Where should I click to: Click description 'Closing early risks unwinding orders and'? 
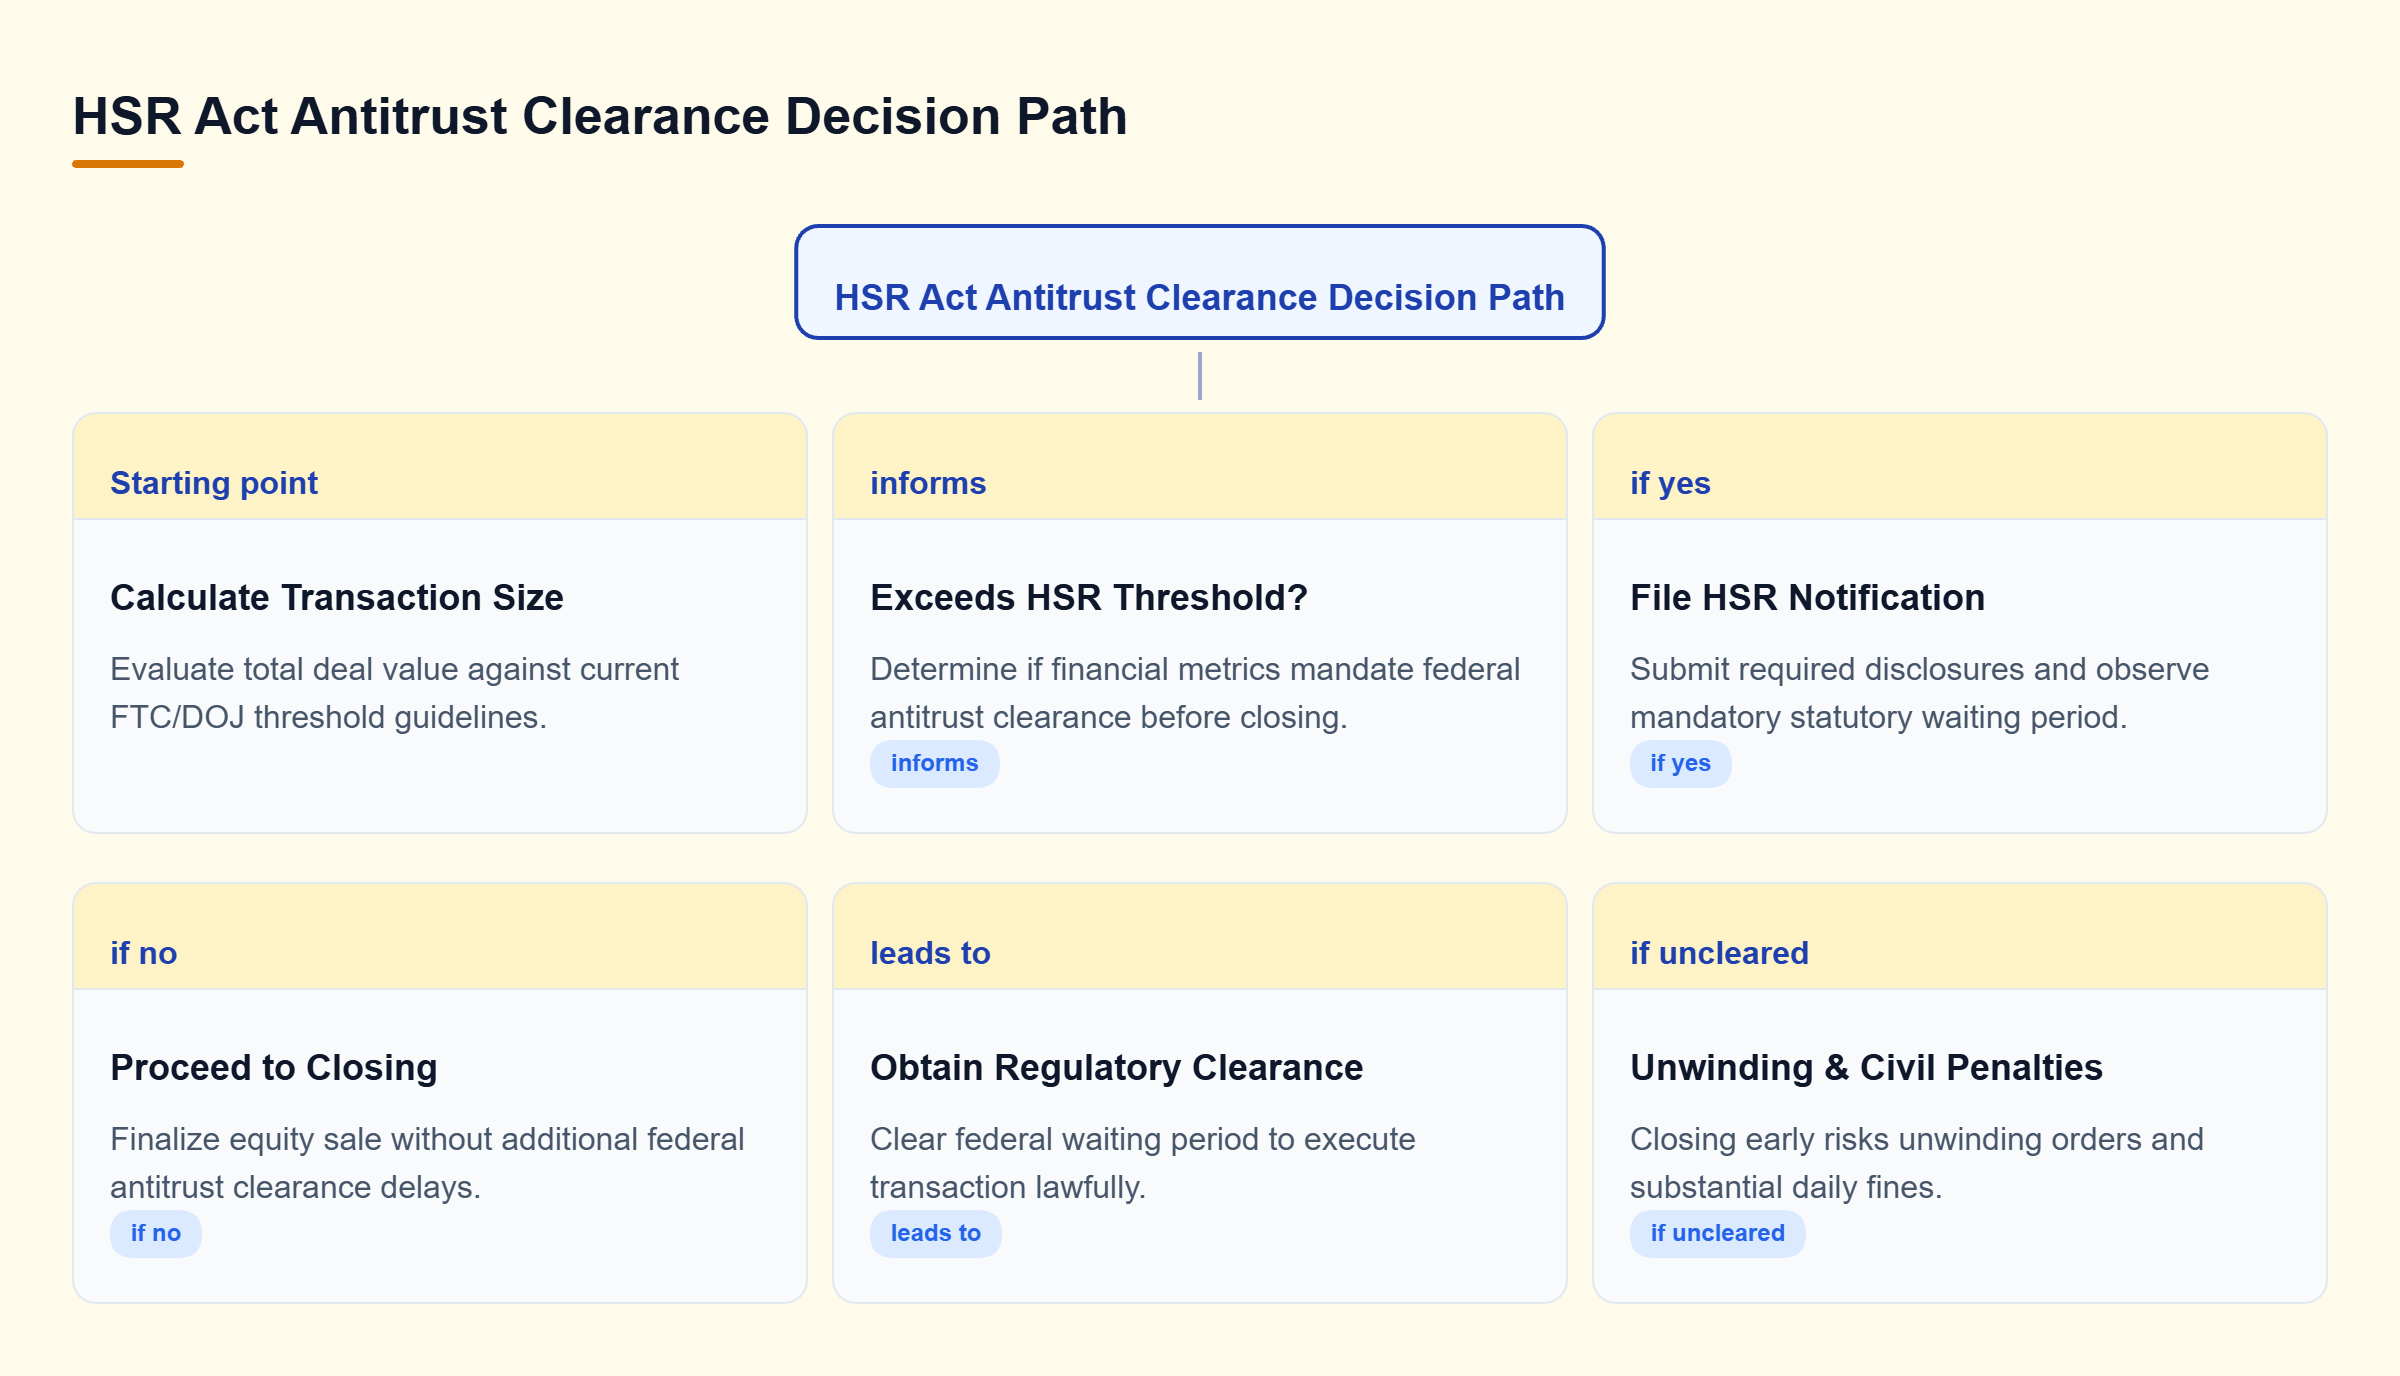[x=1917, y=1139]
